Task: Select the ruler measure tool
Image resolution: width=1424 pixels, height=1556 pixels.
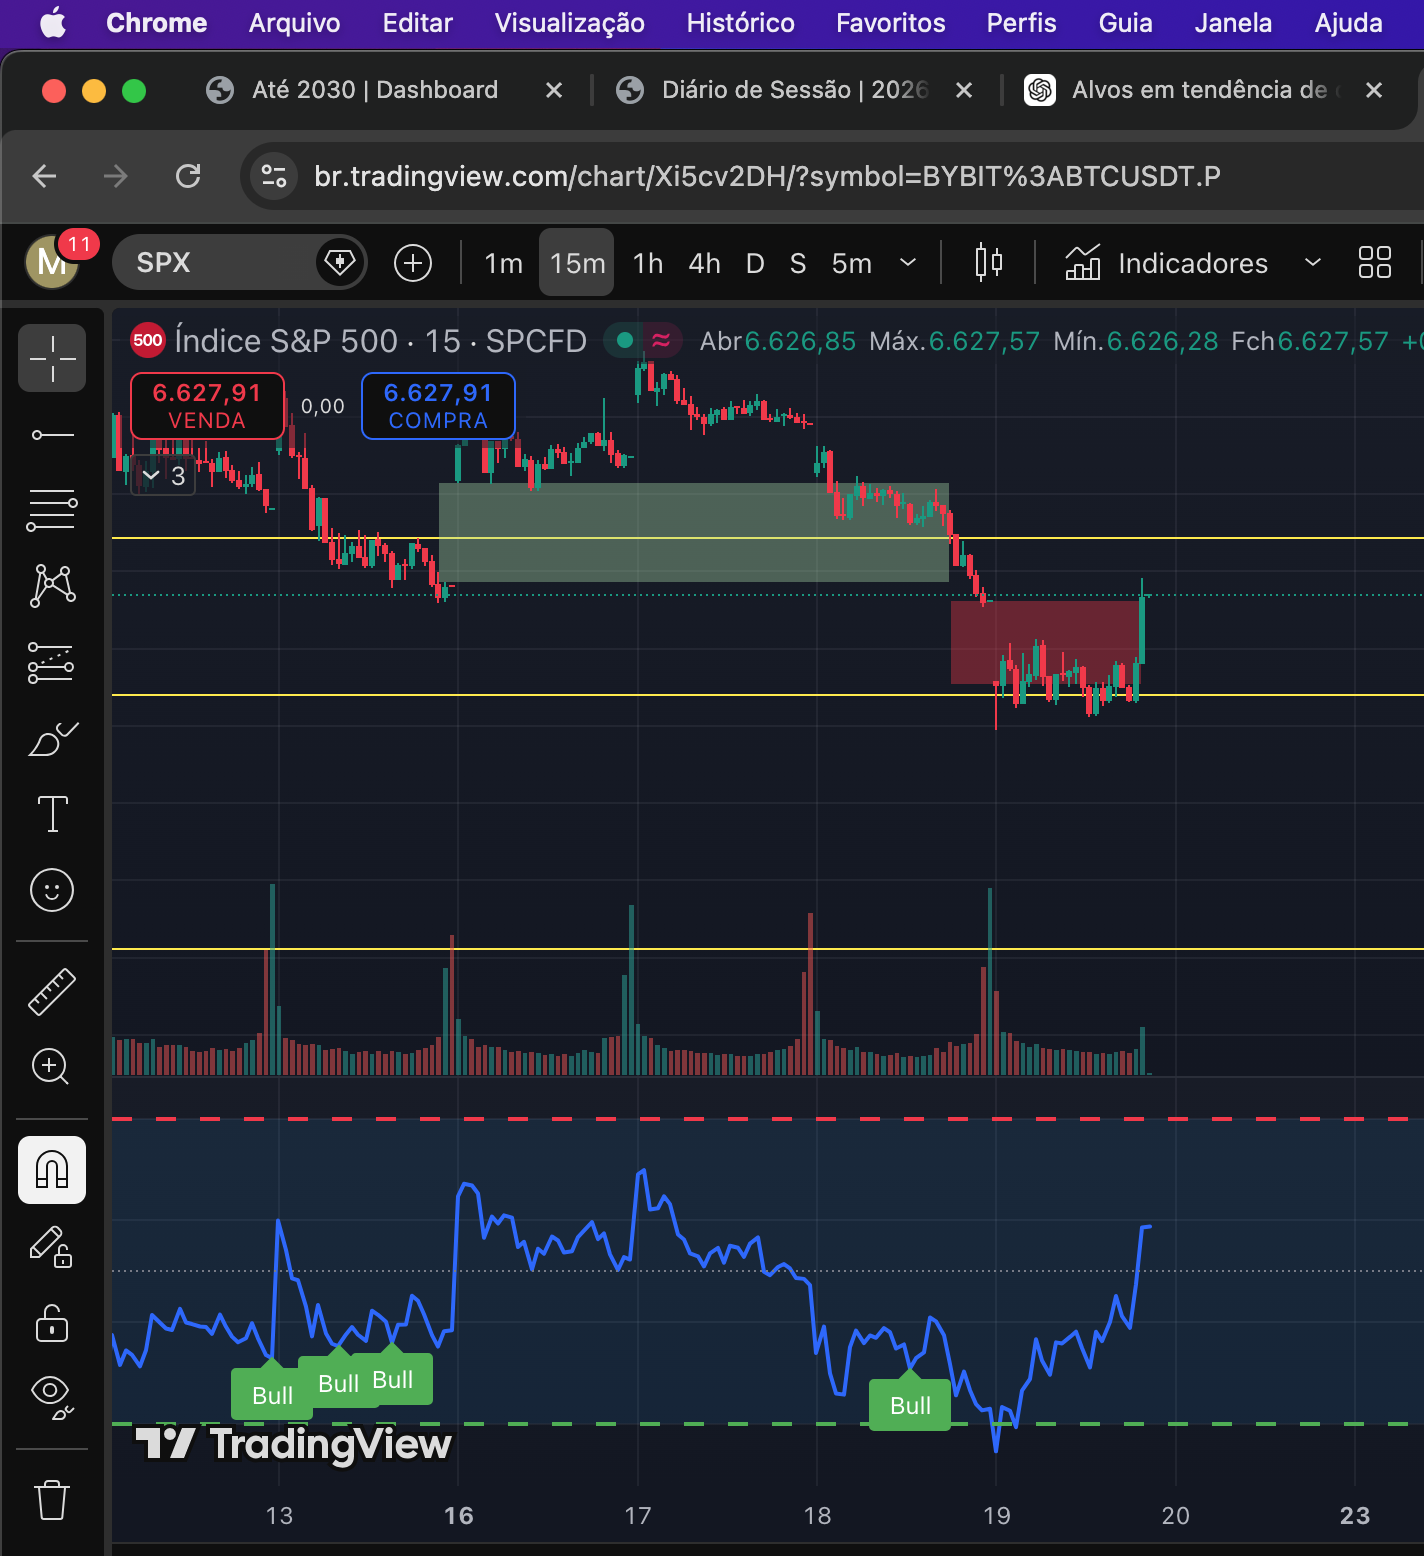Action: pos(52,992)
